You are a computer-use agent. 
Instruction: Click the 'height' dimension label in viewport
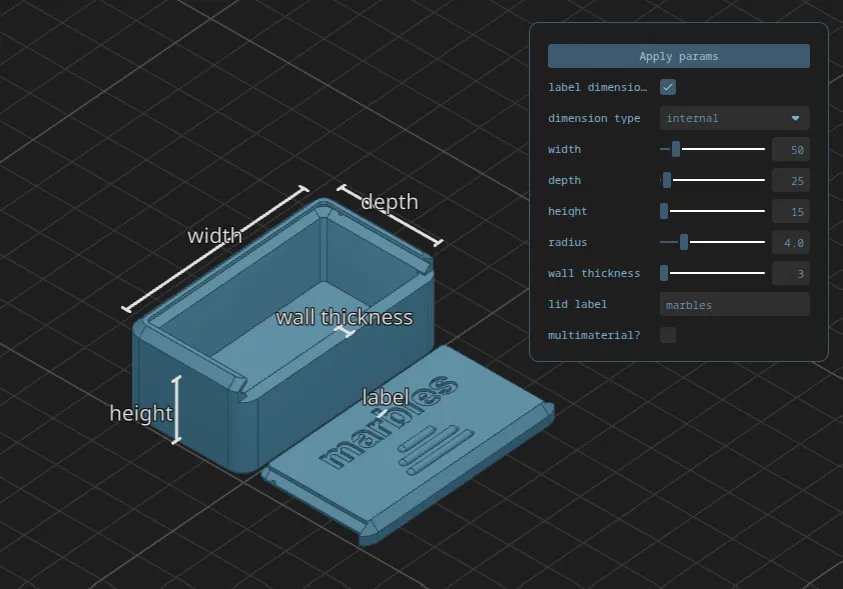click(x=141, y=413)
